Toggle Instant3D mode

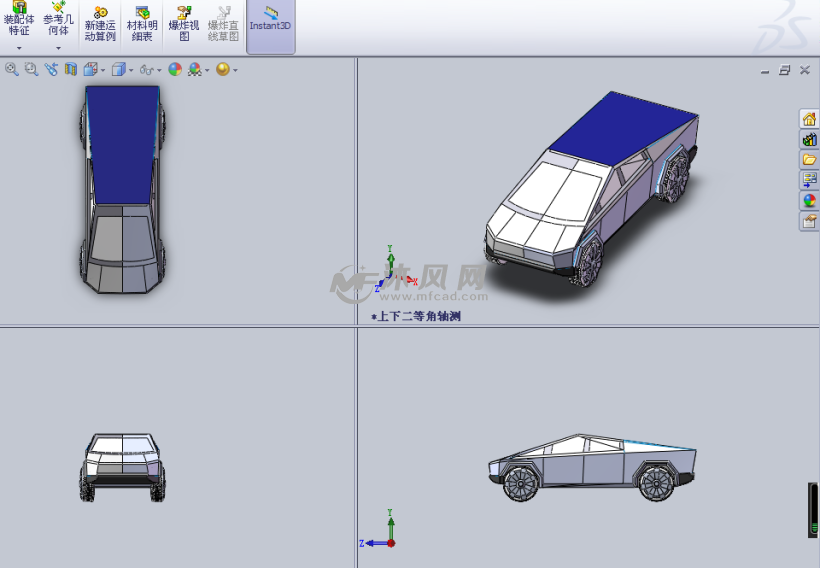point(270,25)
